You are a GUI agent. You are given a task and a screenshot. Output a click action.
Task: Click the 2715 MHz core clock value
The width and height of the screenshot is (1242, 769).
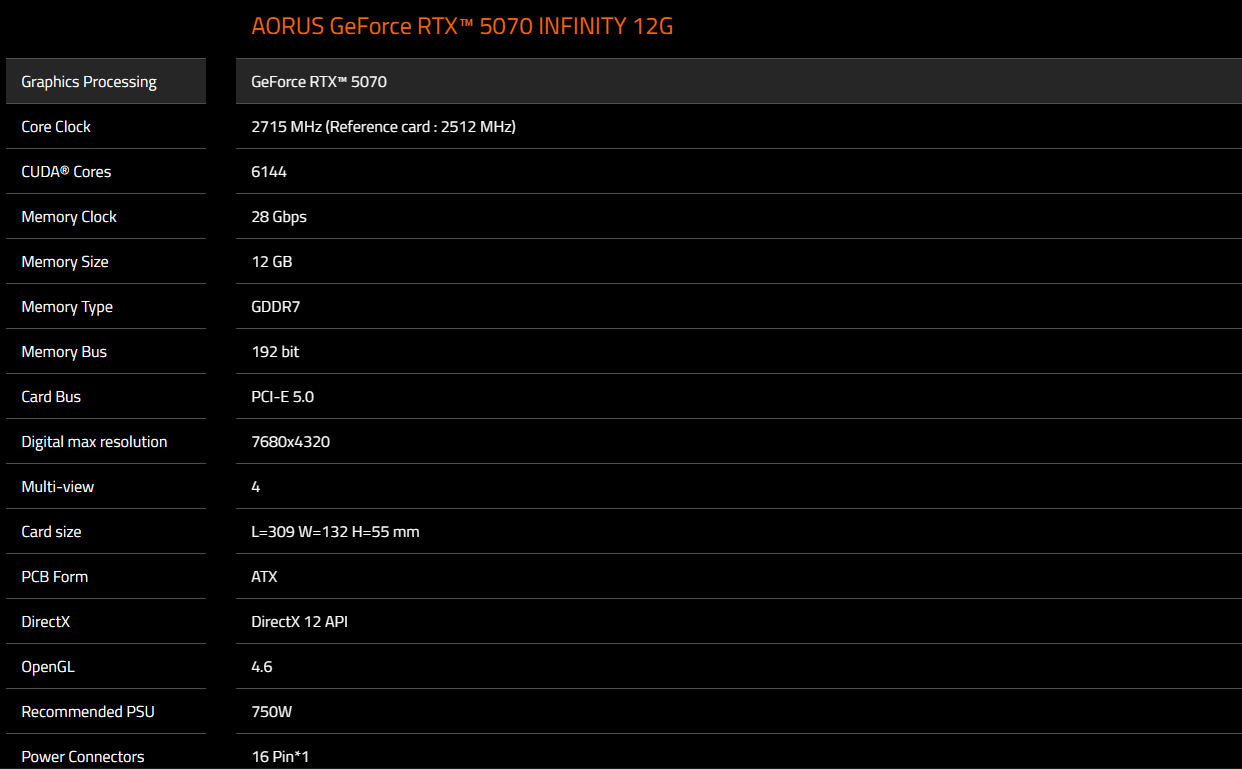(x=383, y=127)
